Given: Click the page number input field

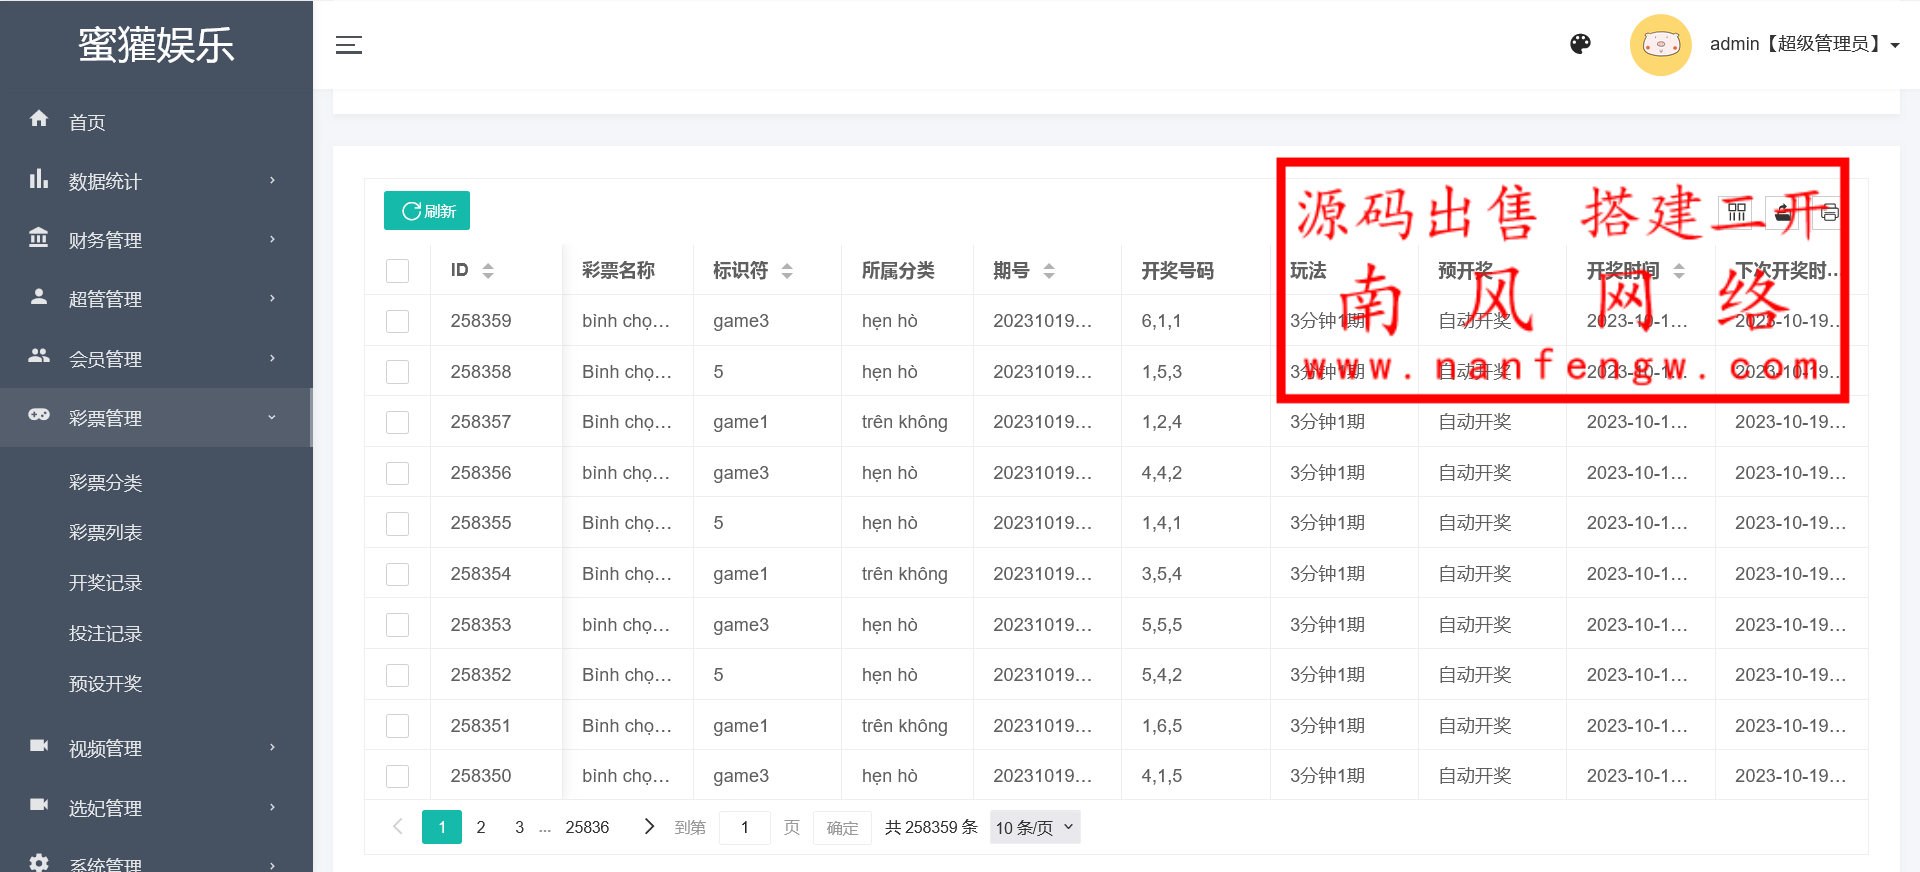Looking at the screenshot, I should coord(744,827).
